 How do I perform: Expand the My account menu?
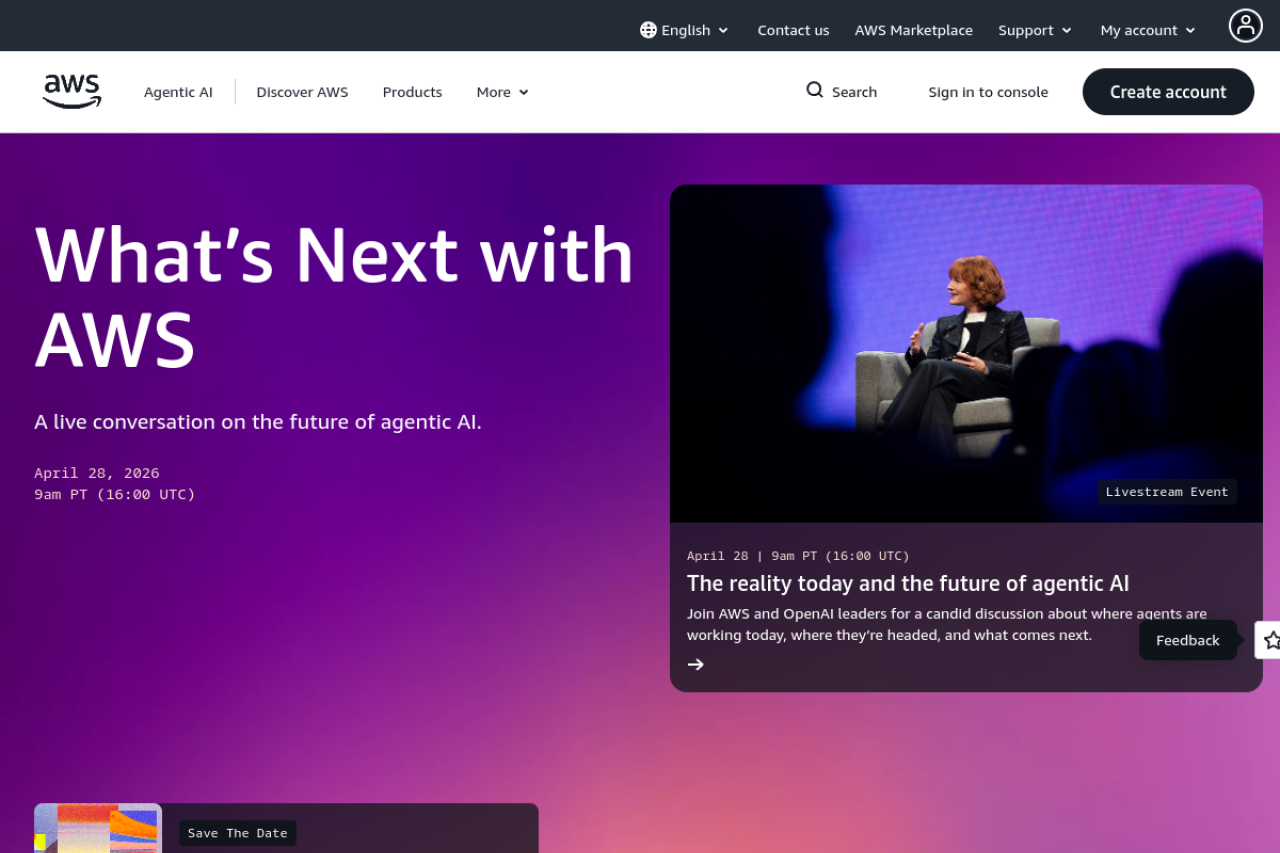click(x=1147, y=30)
